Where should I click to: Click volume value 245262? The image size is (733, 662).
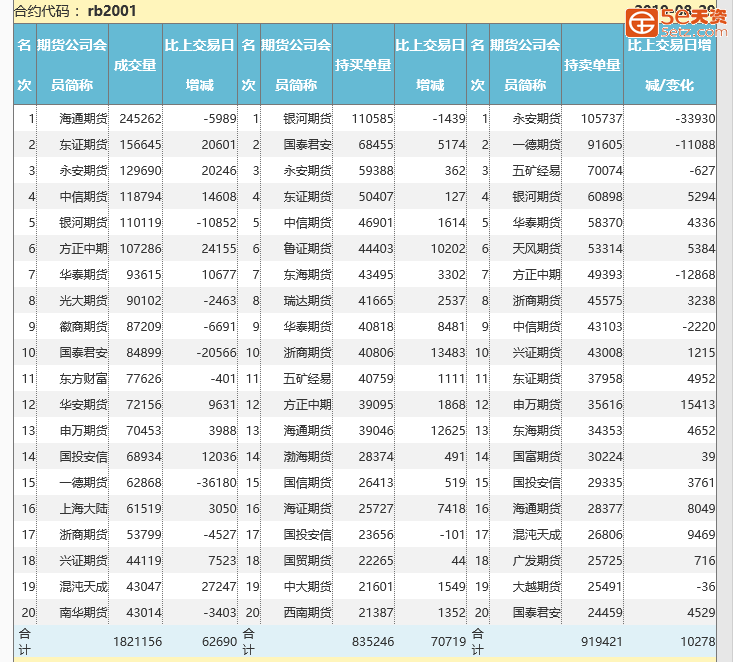140,119
